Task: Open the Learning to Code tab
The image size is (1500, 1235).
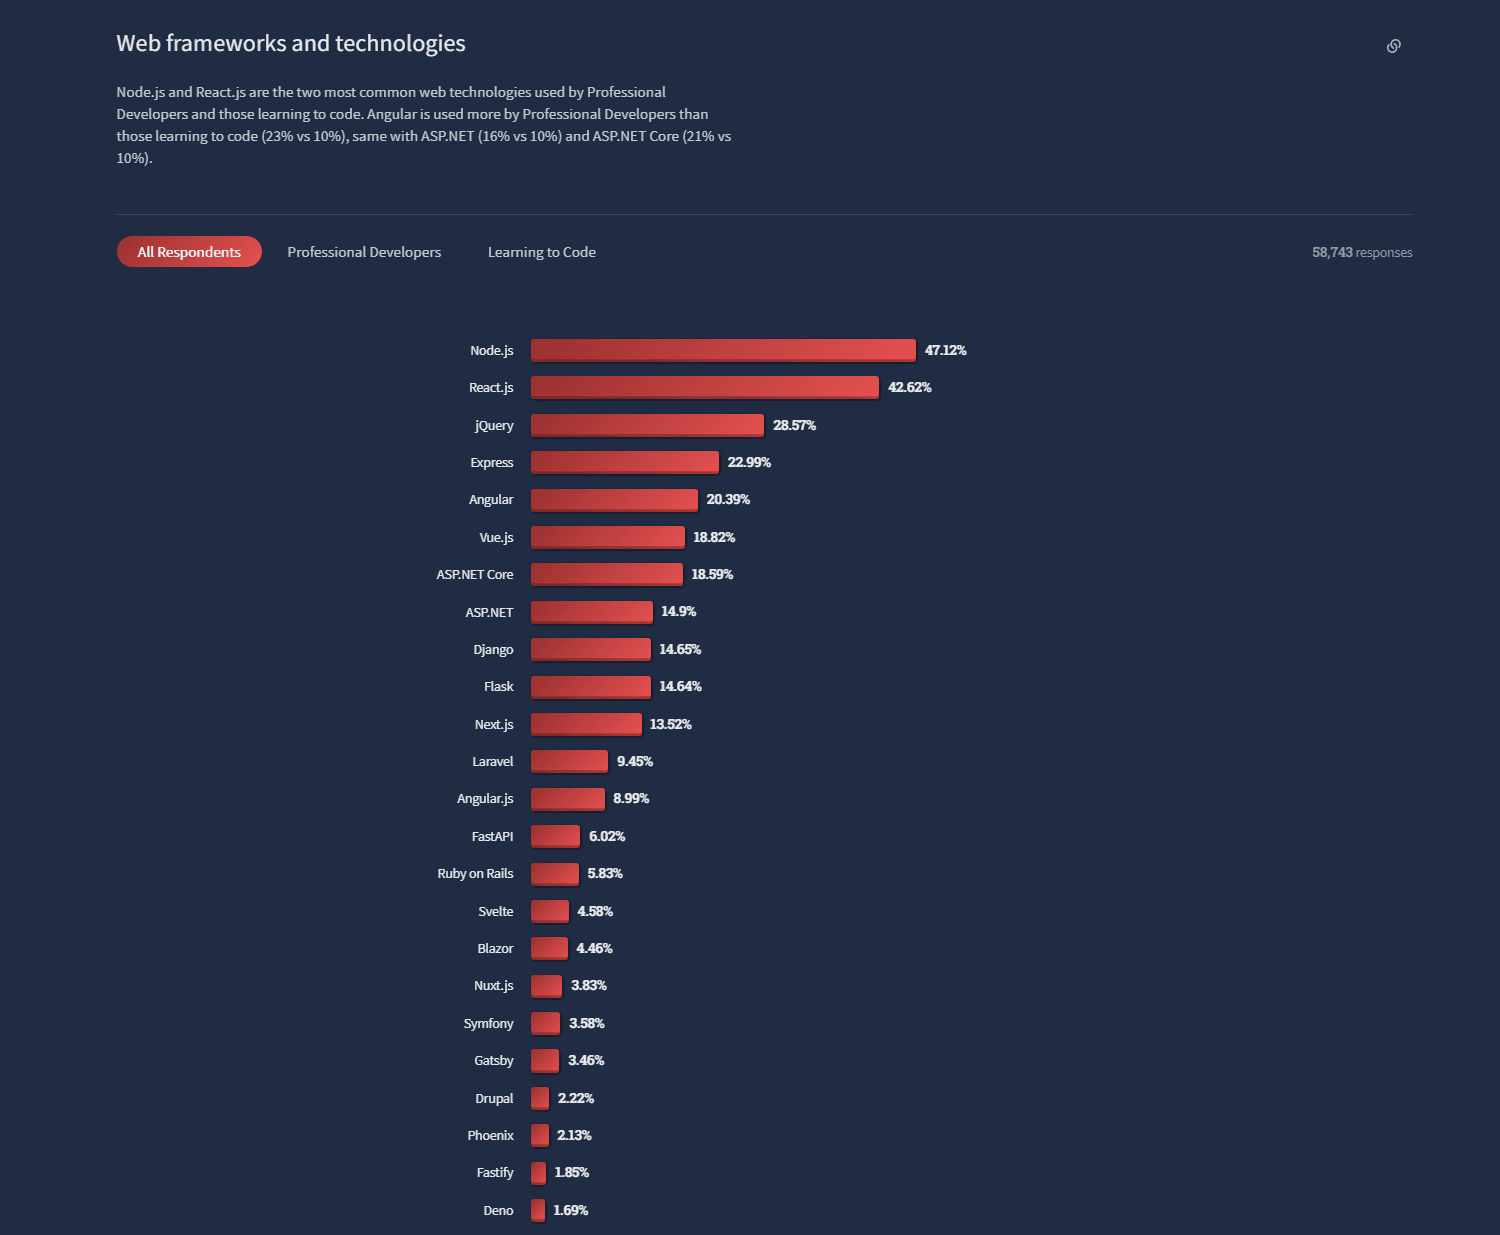Action: tap(541, 252)
